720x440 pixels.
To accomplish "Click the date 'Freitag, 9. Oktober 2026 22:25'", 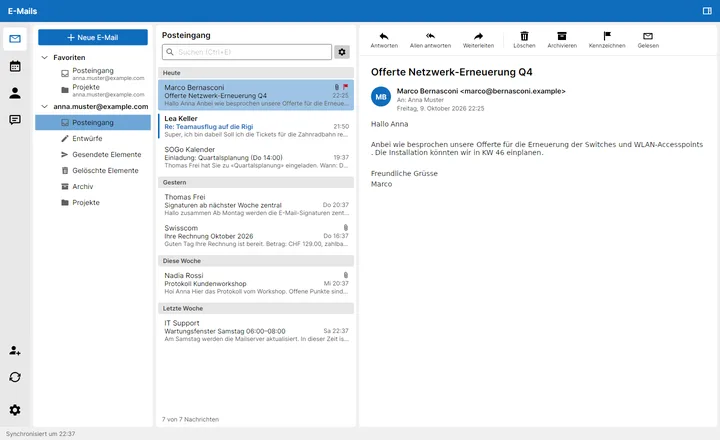I will (x=440, y=108).
